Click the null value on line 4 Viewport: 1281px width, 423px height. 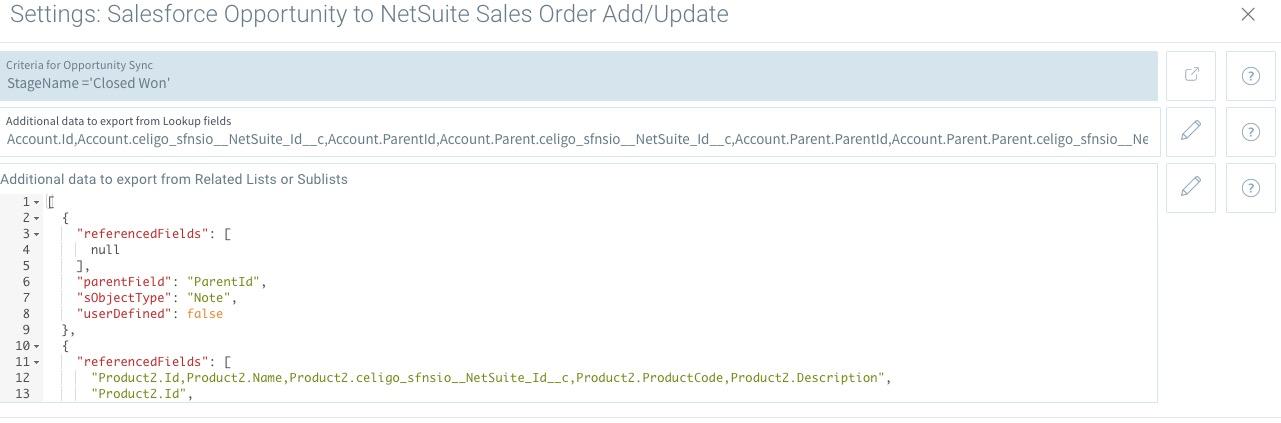point(105,250)
